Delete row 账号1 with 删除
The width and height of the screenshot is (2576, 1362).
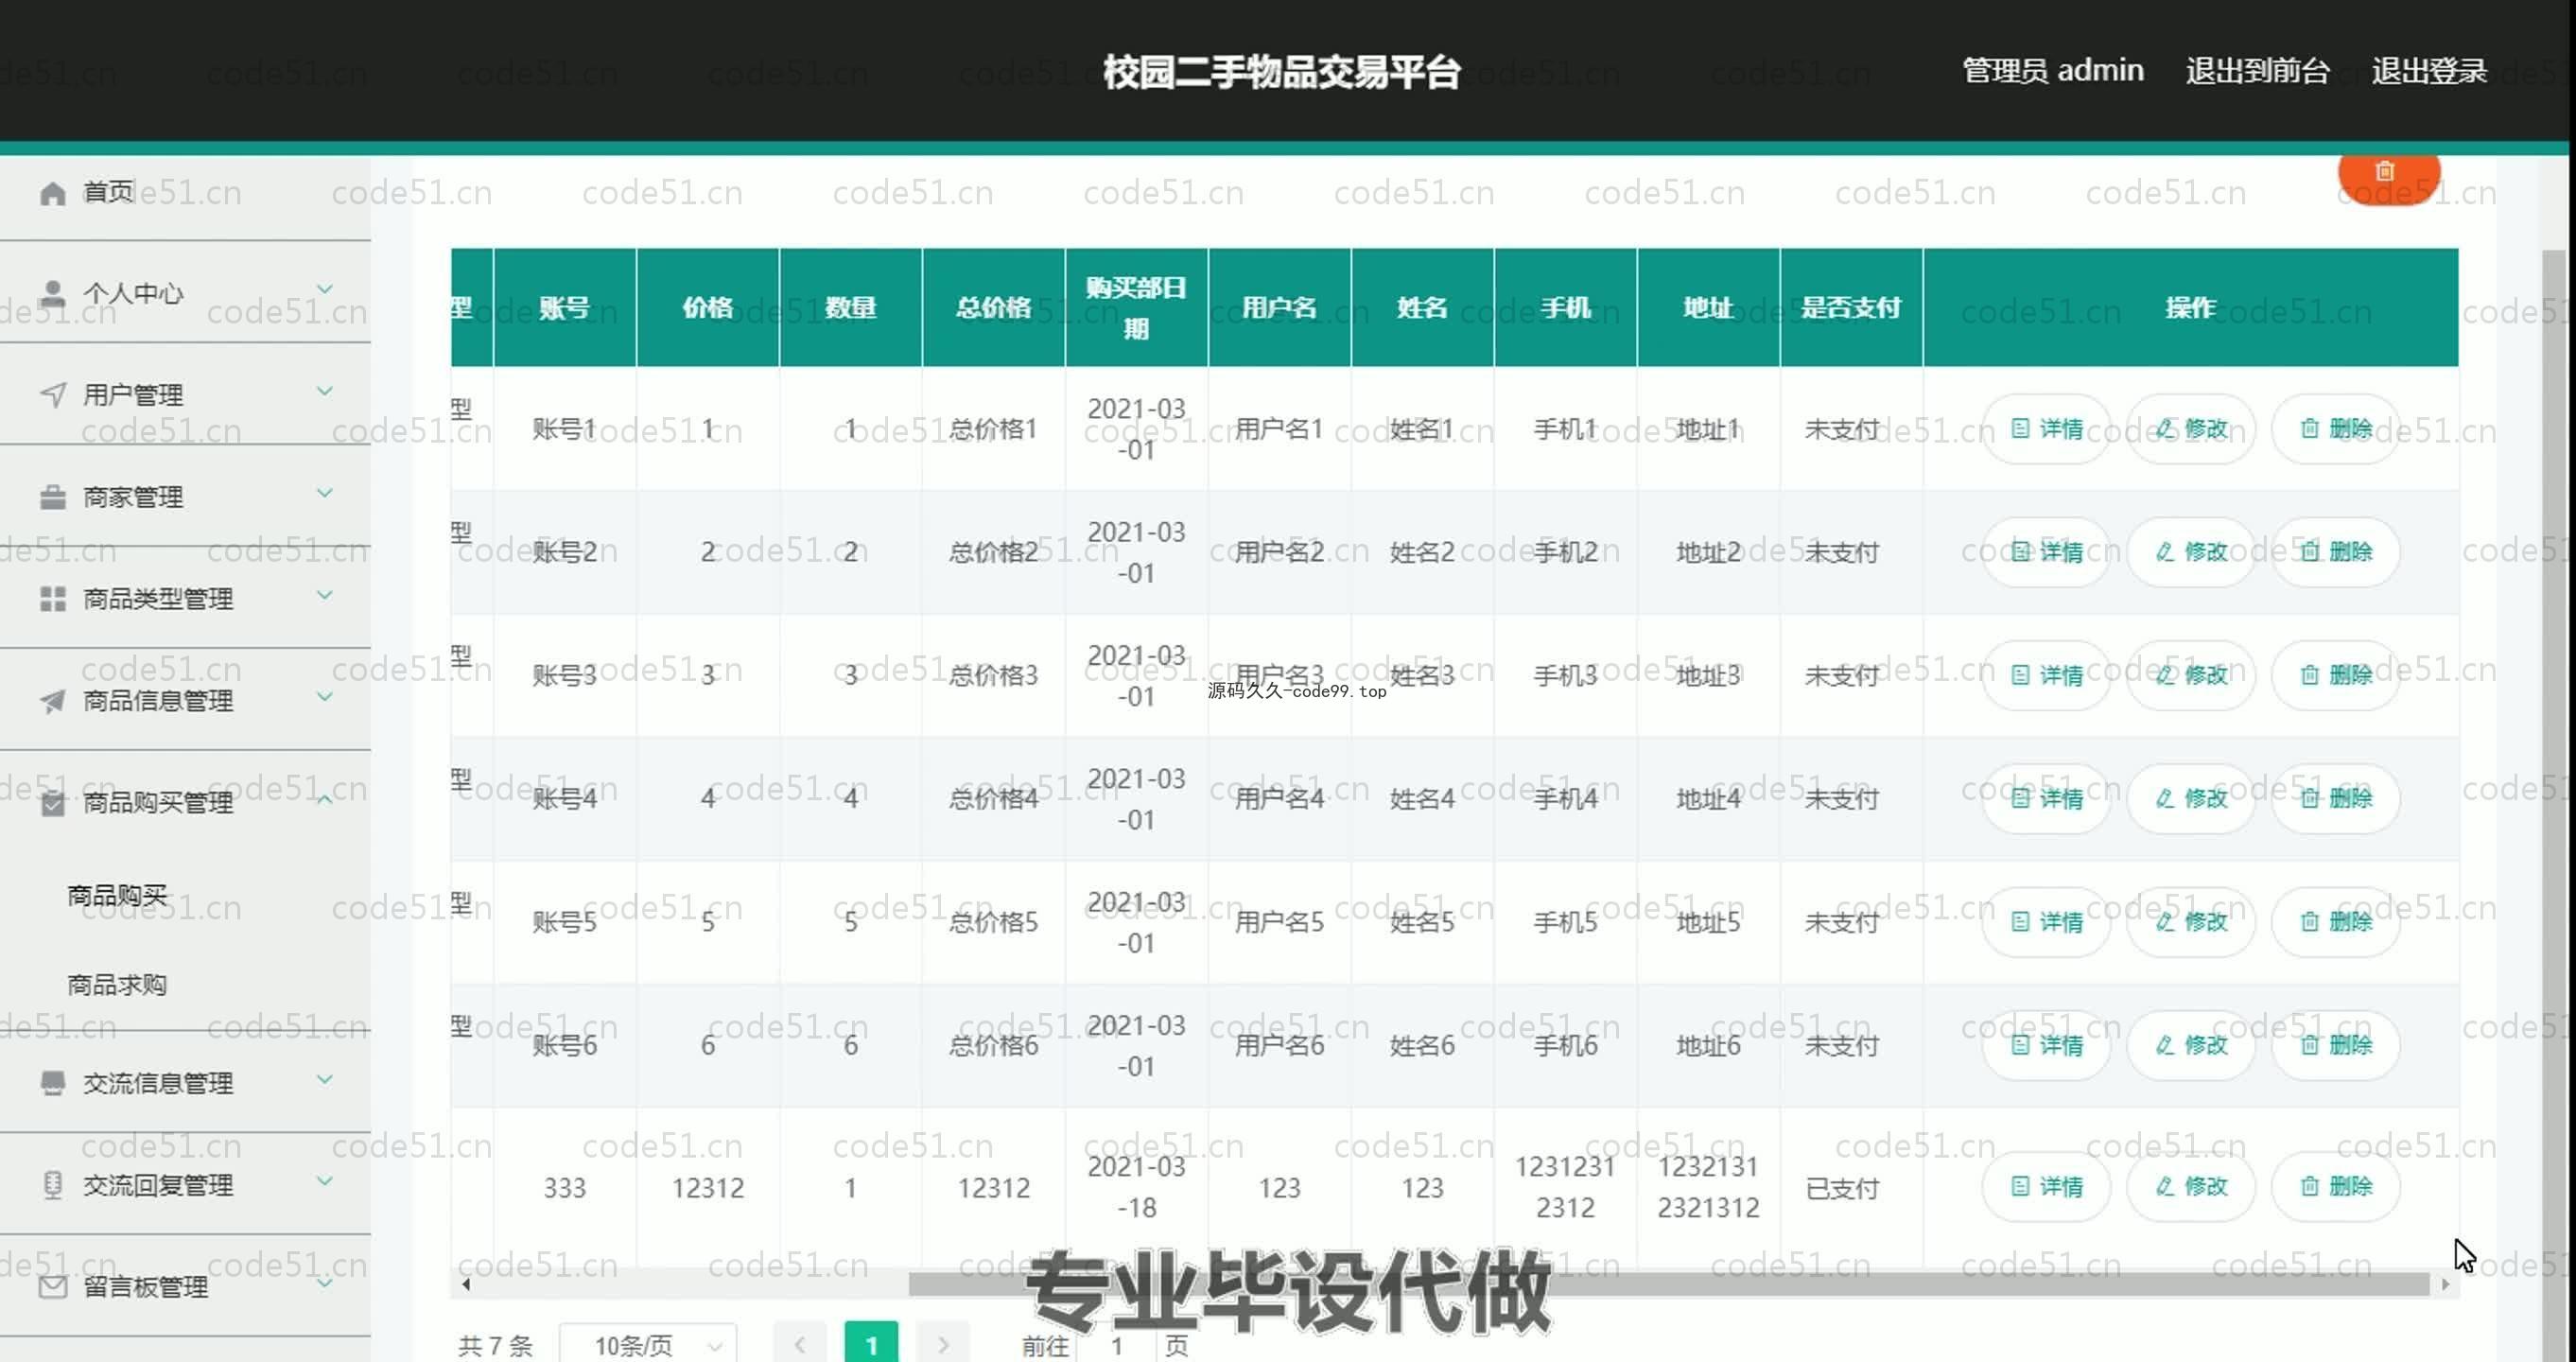[x=2336, y=429]
